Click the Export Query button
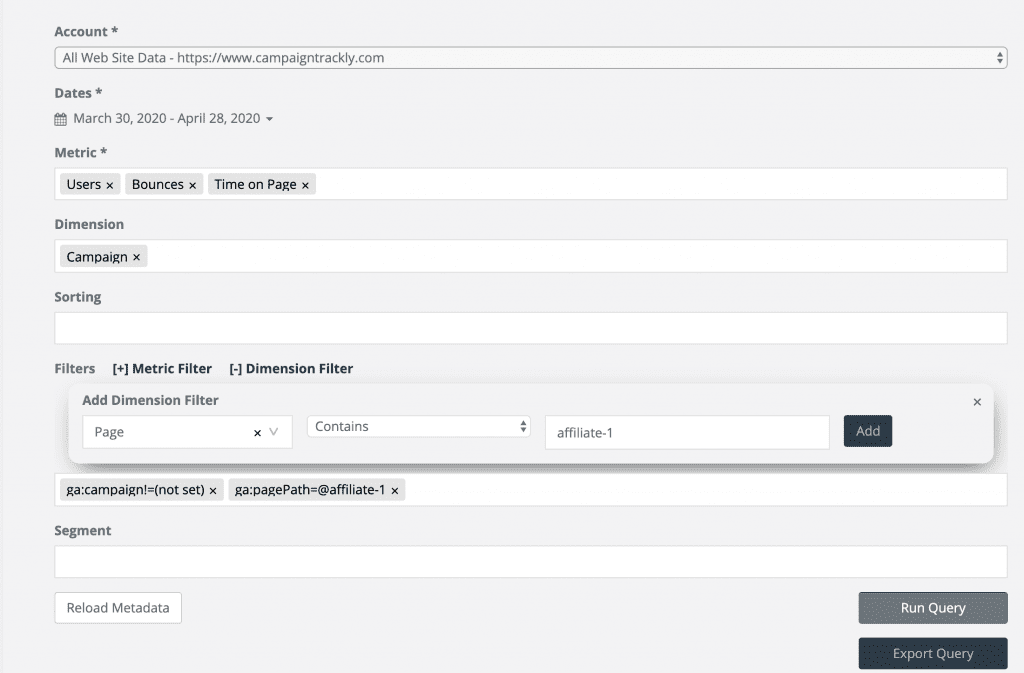Viewport: 1024px width, 673px height. (x=933, y=653)
